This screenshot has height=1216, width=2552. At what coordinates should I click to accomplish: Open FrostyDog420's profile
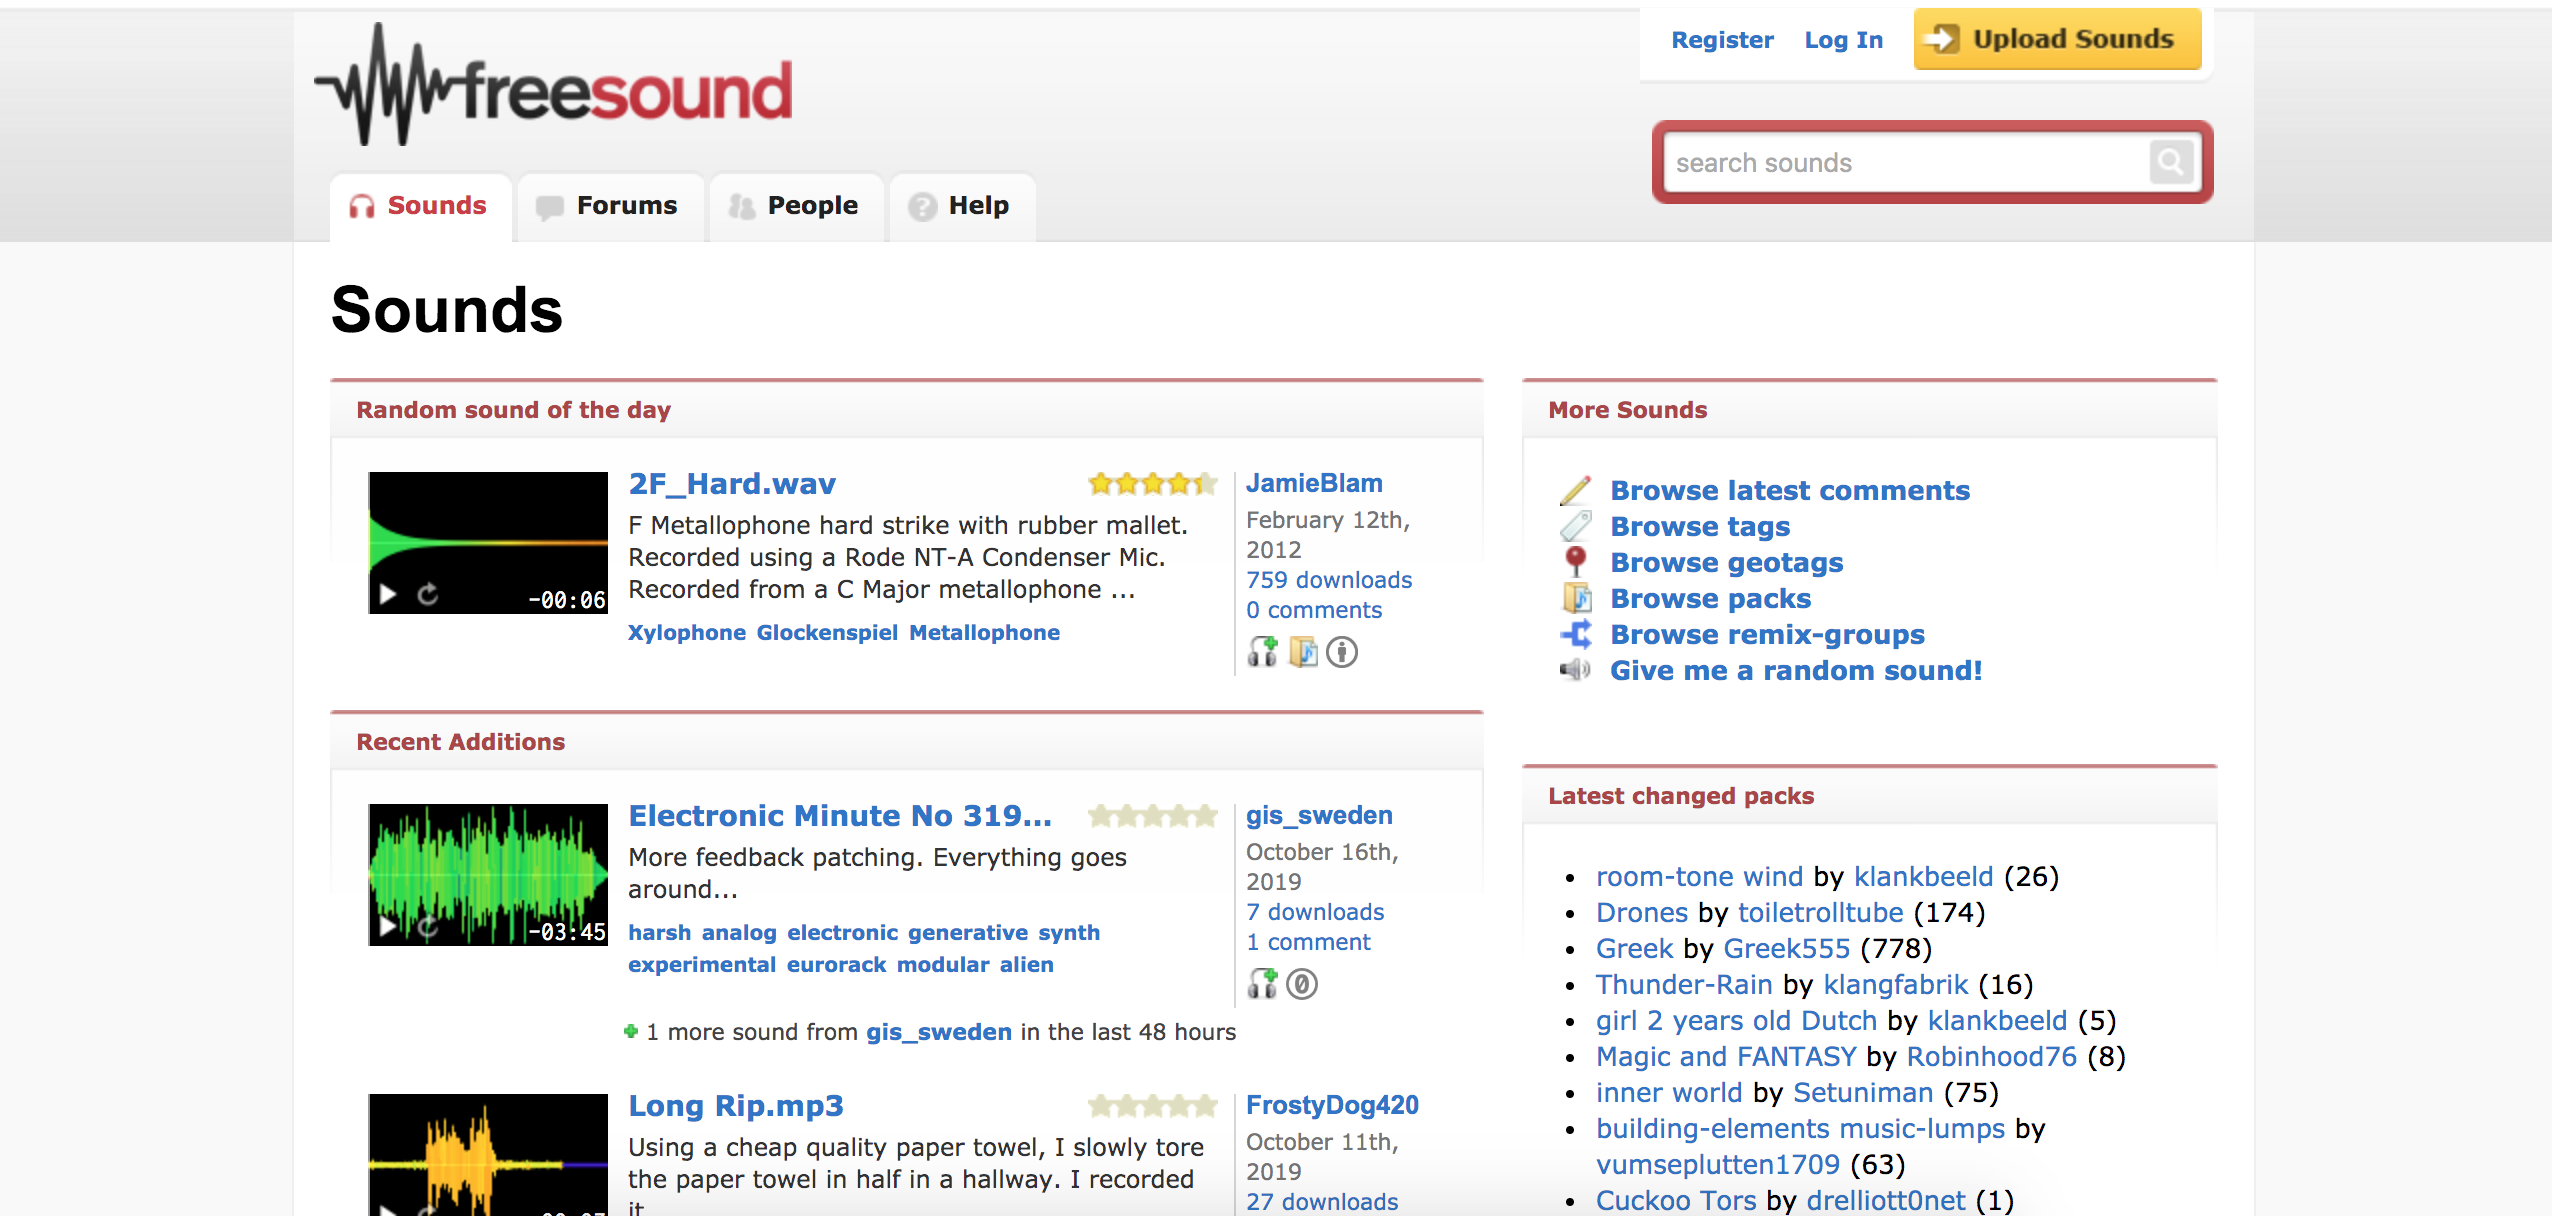1332,1105
